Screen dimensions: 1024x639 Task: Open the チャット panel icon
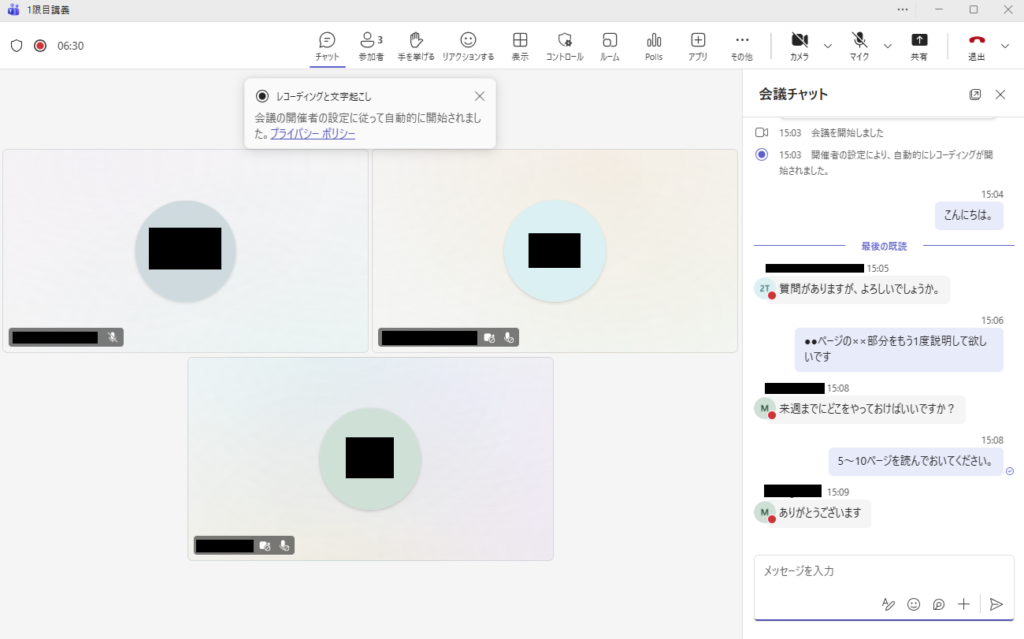(x=327, y=45)
